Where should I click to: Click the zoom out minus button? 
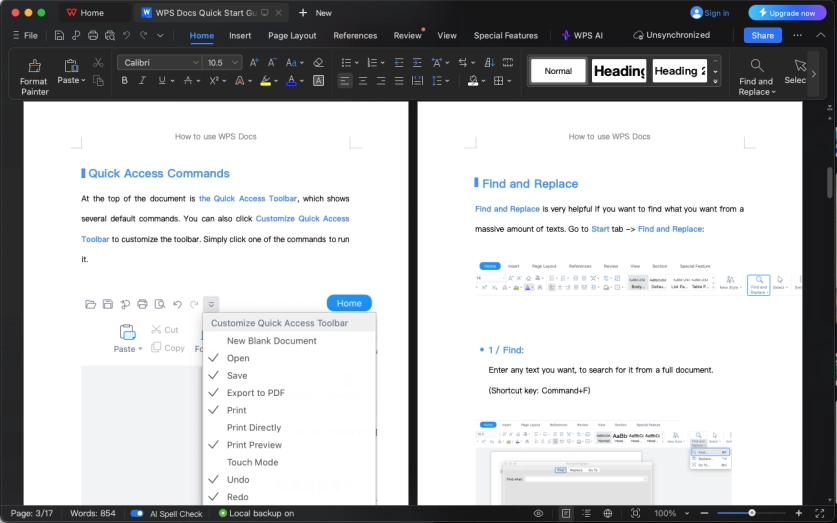(x=704, y=513)
